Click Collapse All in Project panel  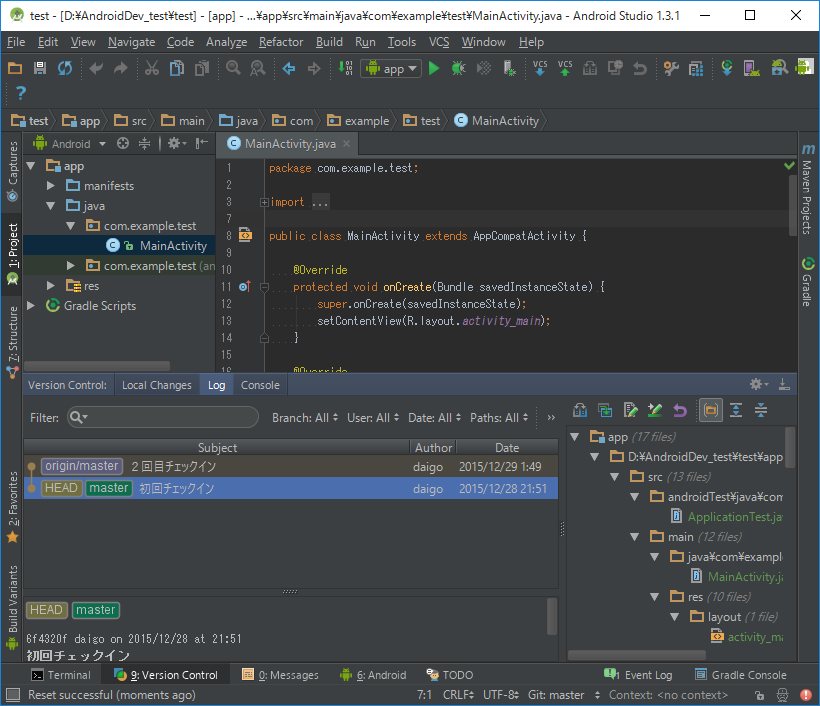pyautogui.click(x=144, y=143)
